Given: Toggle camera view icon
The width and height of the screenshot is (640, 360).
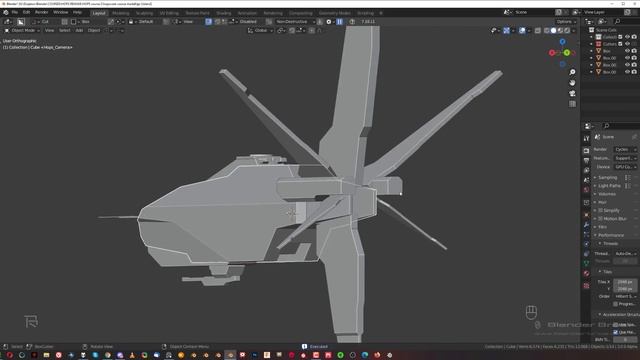Looking at the screenshot, I should point(572,93).
